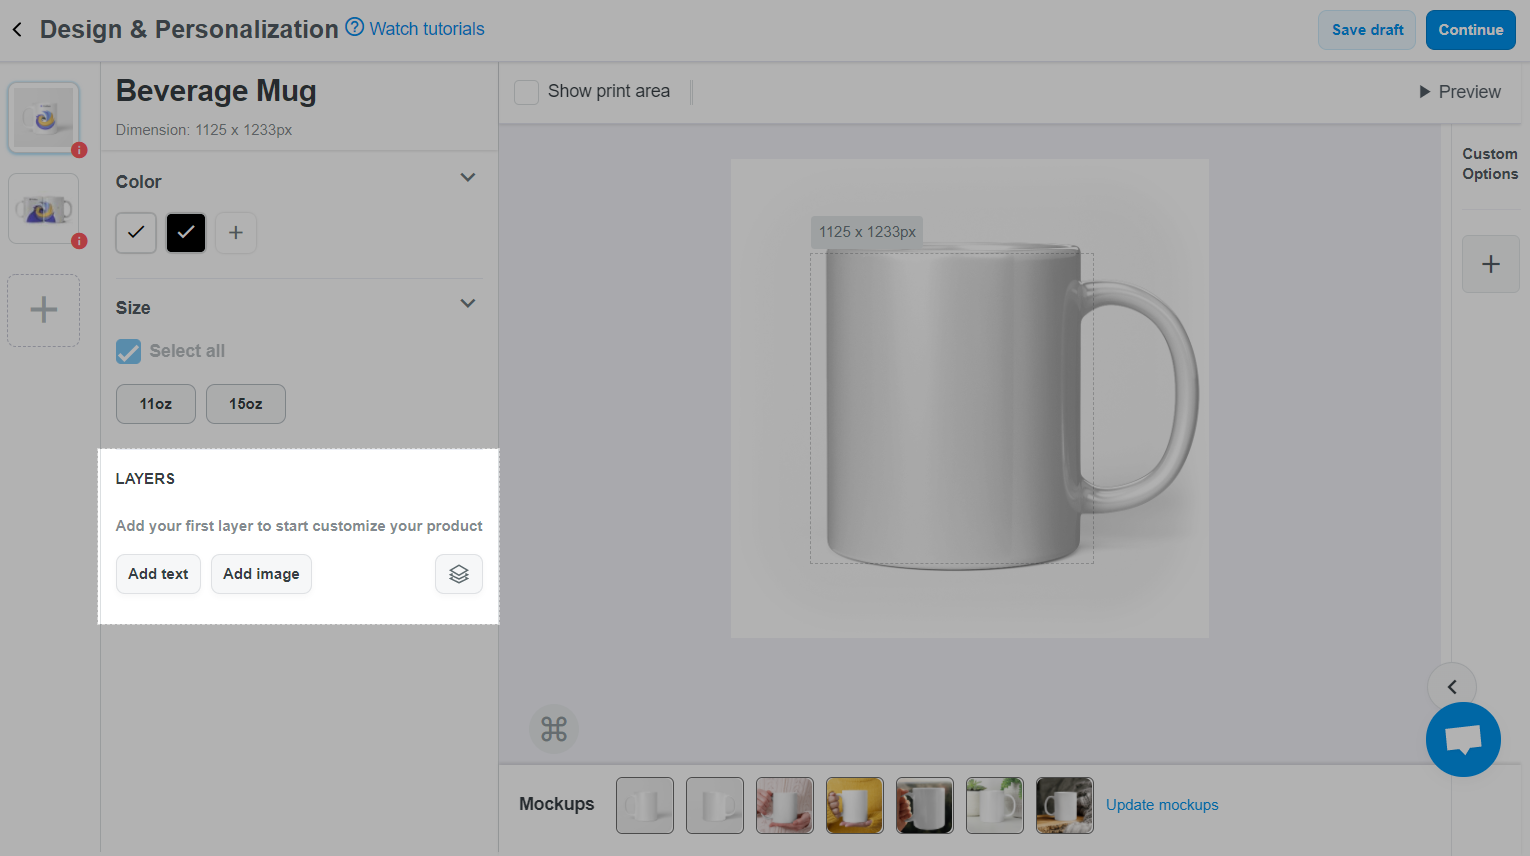The image size is (1530, 856).
Task: Click the LAYERS heading
Action: [145, 479]
